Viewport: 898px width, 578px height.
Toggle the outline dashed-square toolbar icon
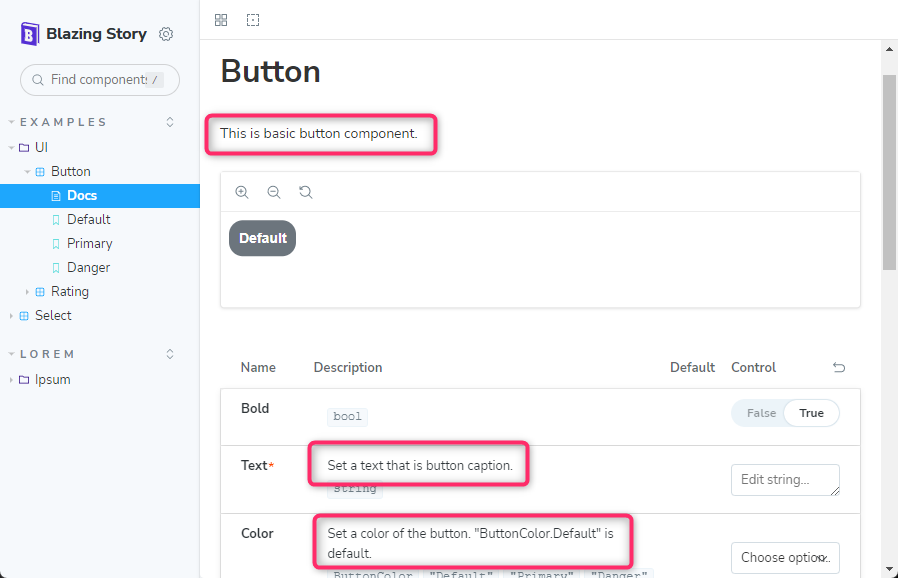253,20
